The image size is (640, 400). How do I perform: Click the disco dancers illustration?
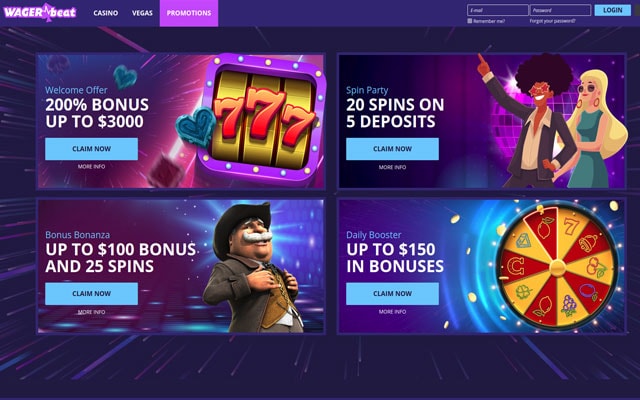(x=553, y=121)
